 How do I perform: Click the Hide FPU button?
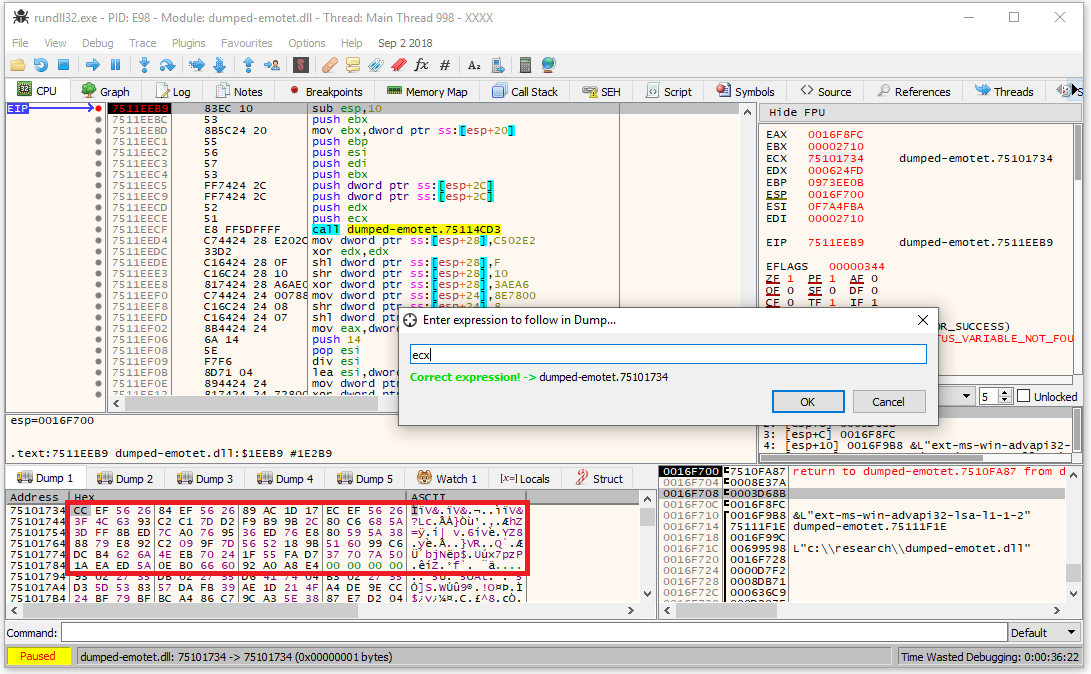[x=796, y=112]
